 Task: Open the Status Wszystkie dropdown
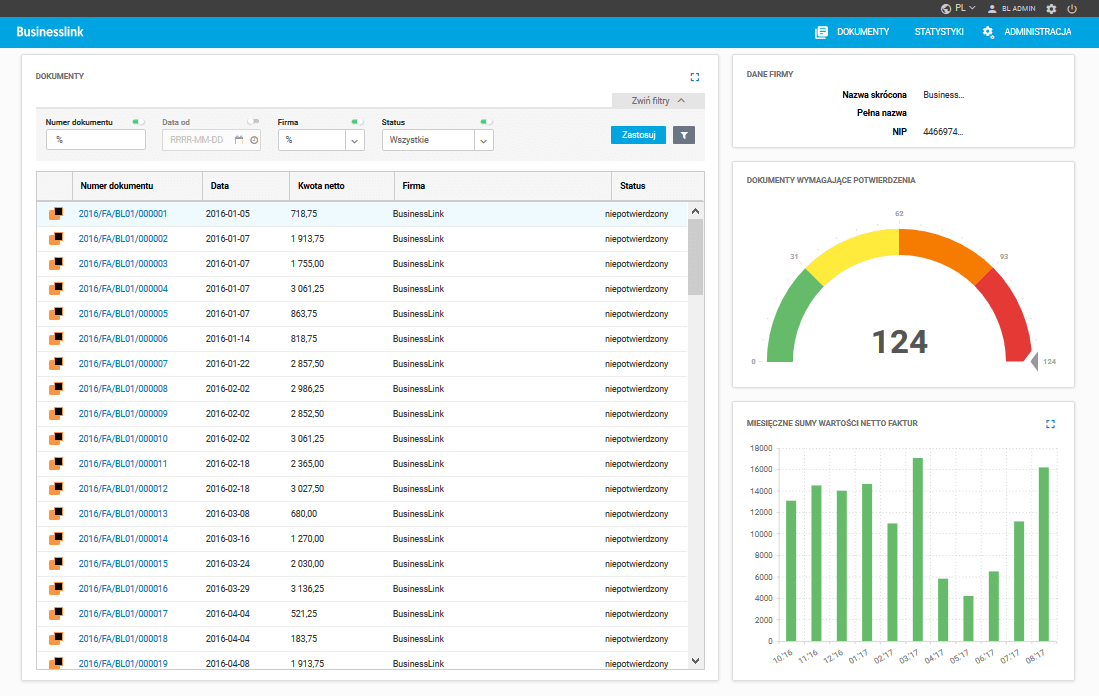(x=437, y=140)
